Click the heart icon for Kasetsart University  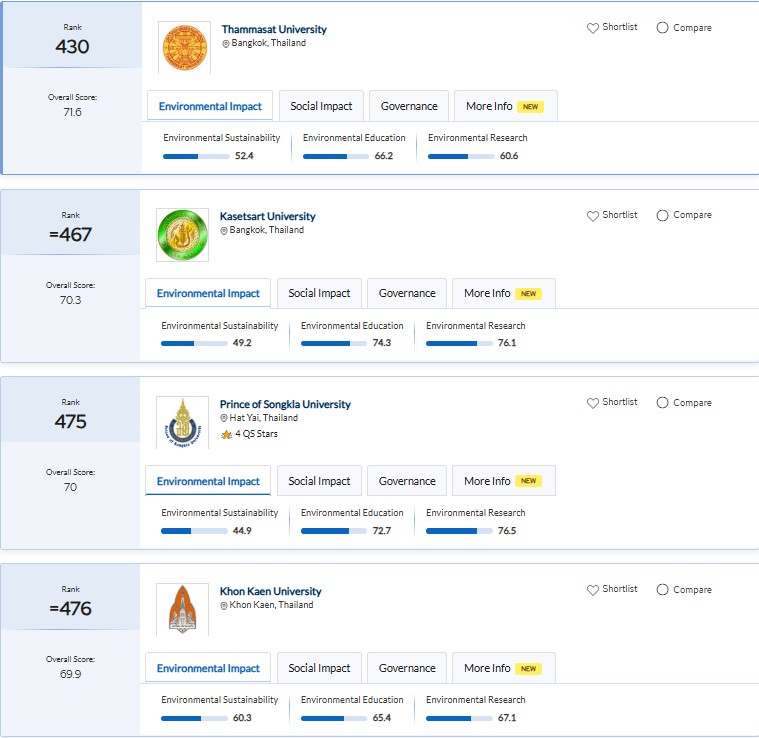click(593, 215)
